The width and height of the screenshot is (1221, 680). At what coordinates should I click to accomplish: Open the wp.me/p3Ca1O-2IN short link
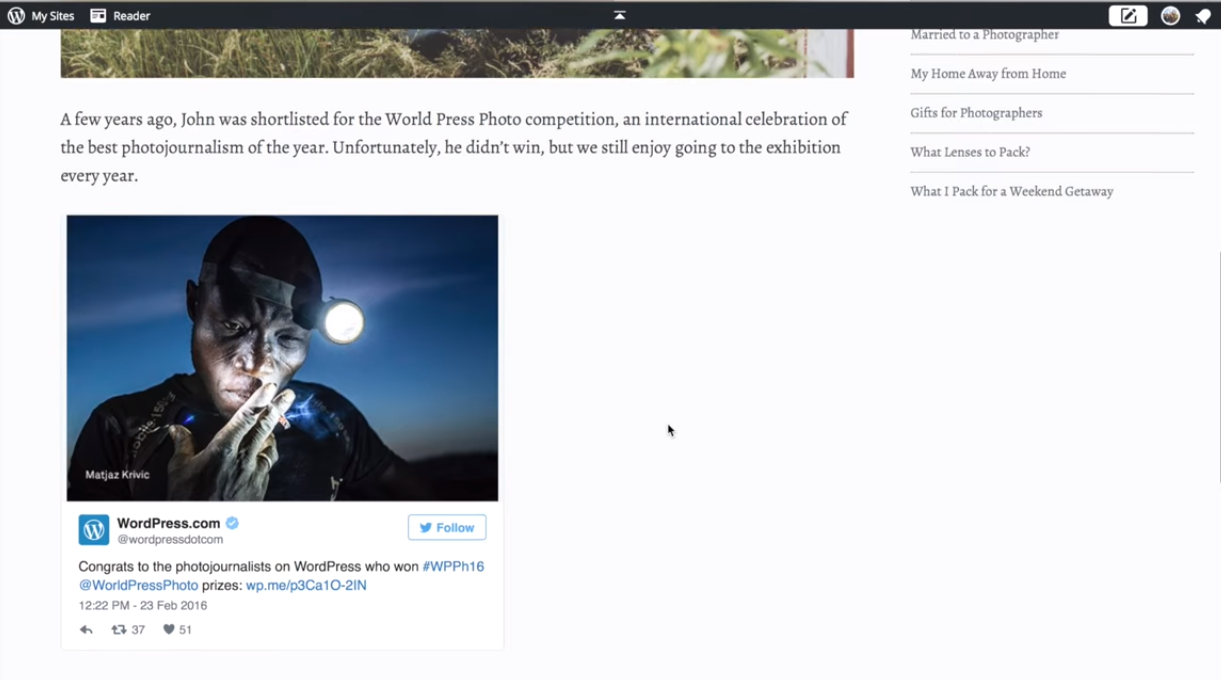coord(306,585)
